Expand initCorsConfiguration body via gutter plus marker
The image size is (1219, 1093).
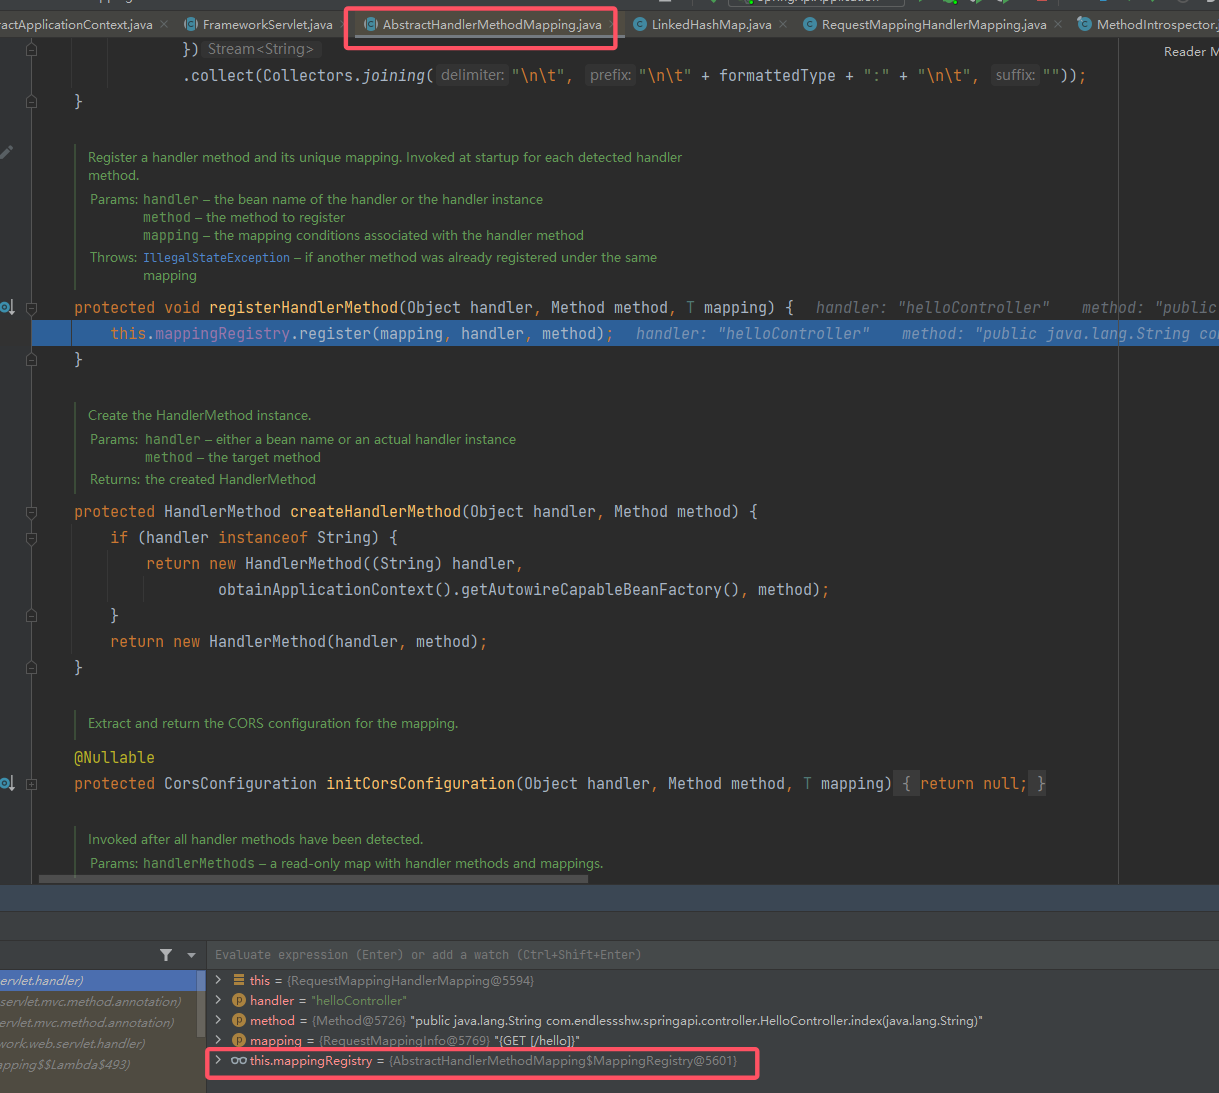coord(31,783)
